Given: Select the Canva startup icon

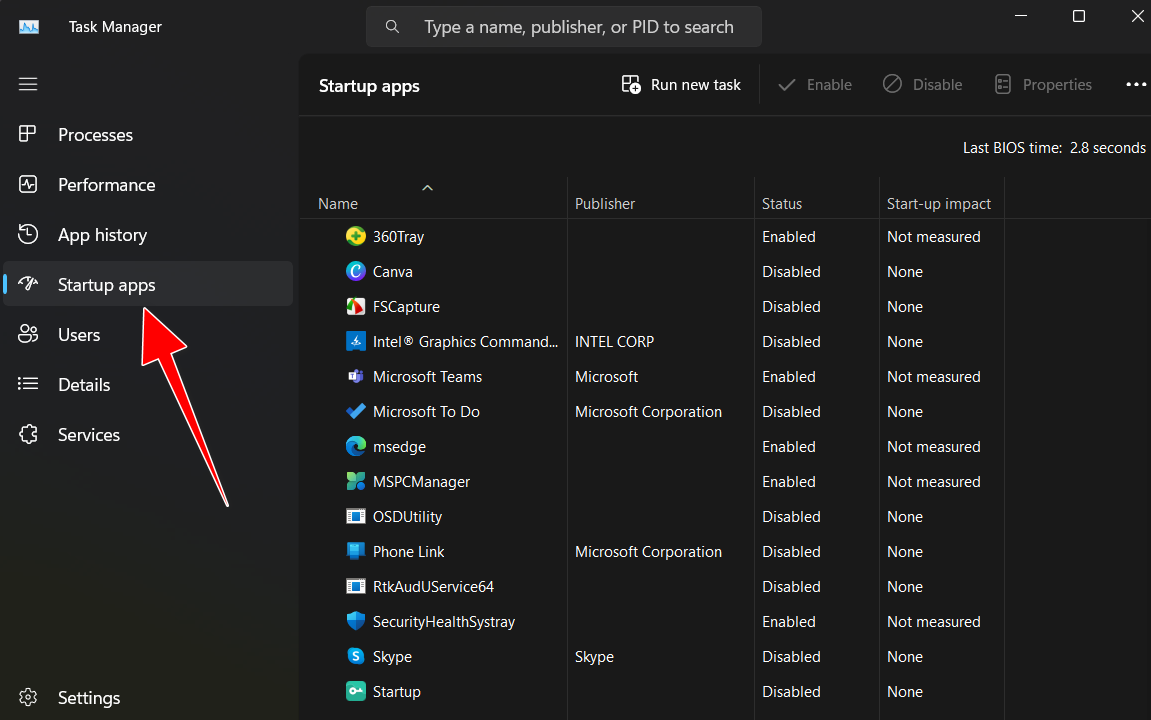Looking at the screenshot, I should click(356, 271).
